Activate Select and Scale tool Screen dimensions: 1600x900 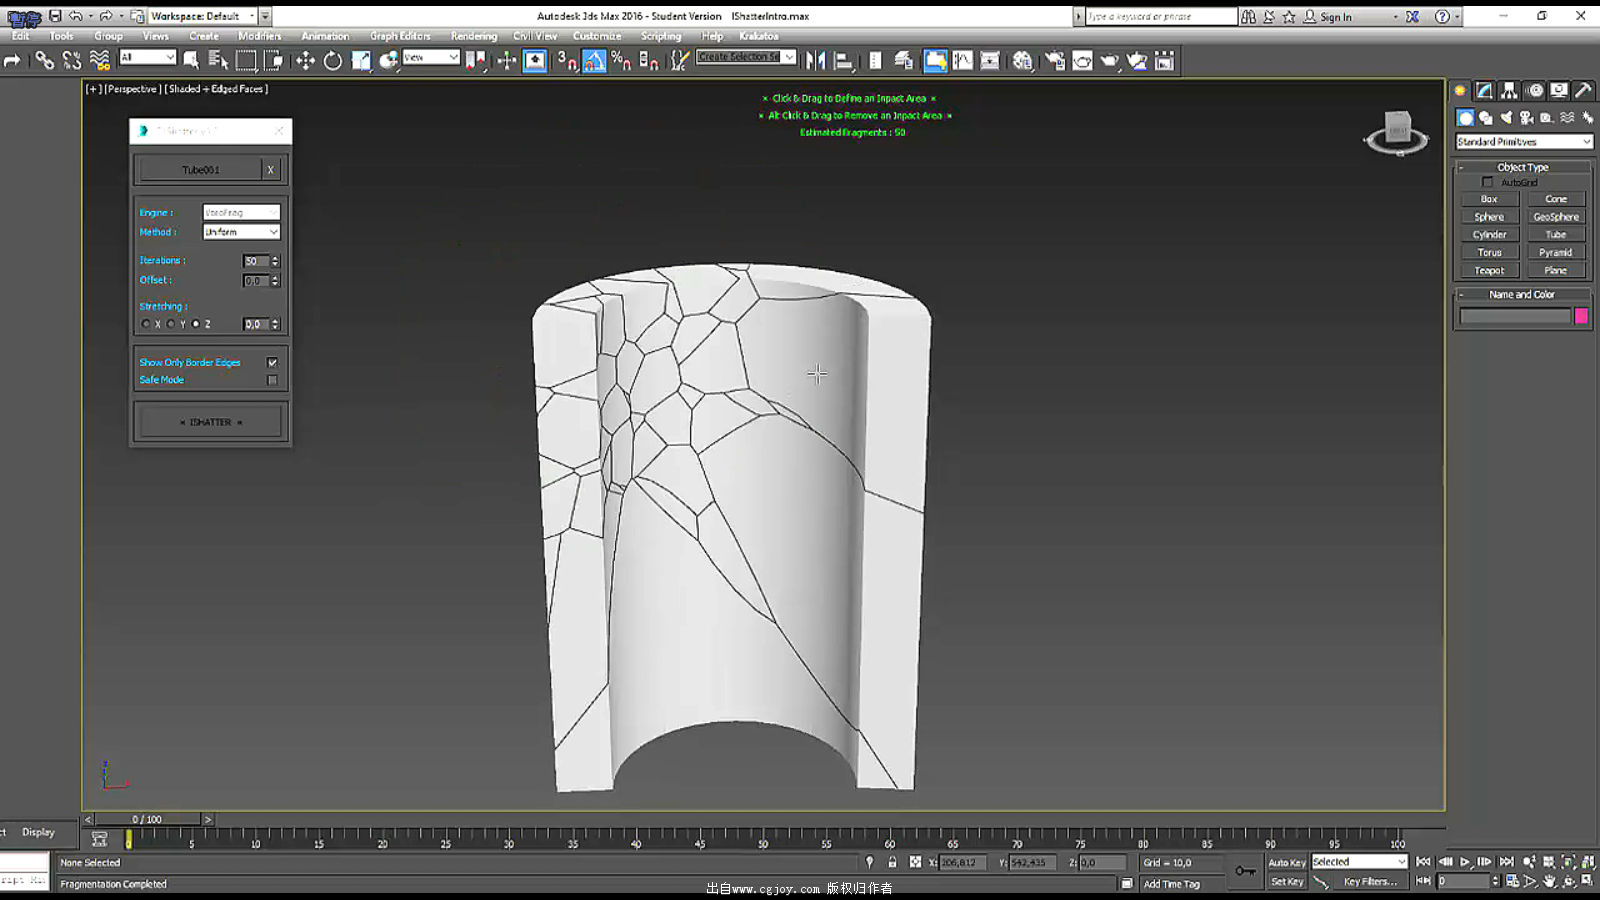click(361, 61)
